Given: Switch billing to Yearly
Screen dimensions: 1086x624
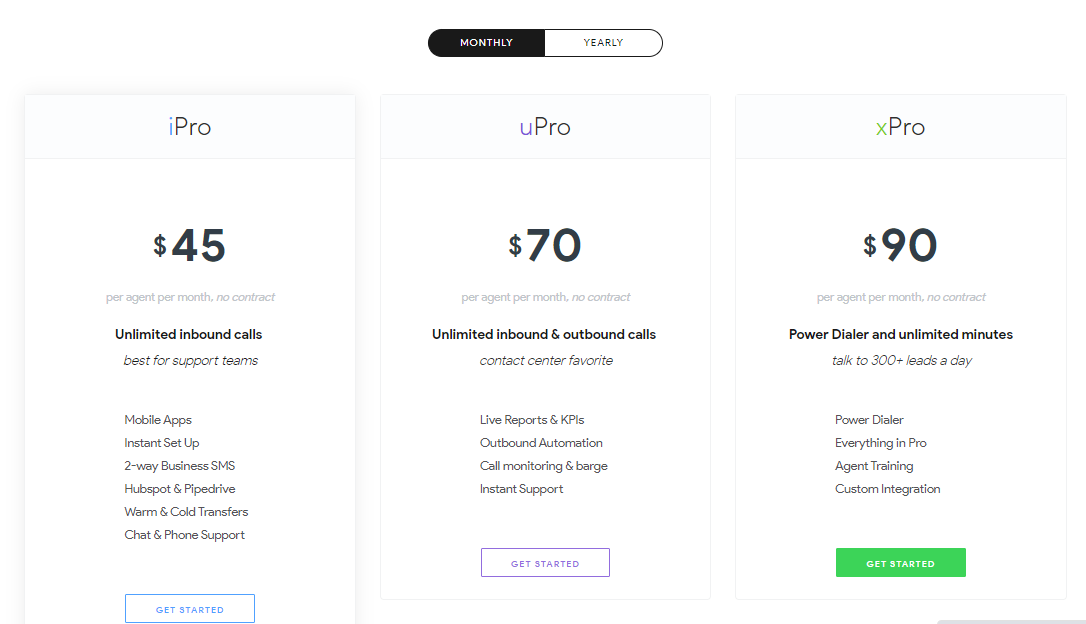Looking at the screenshot, I should [x=603, y=43].
